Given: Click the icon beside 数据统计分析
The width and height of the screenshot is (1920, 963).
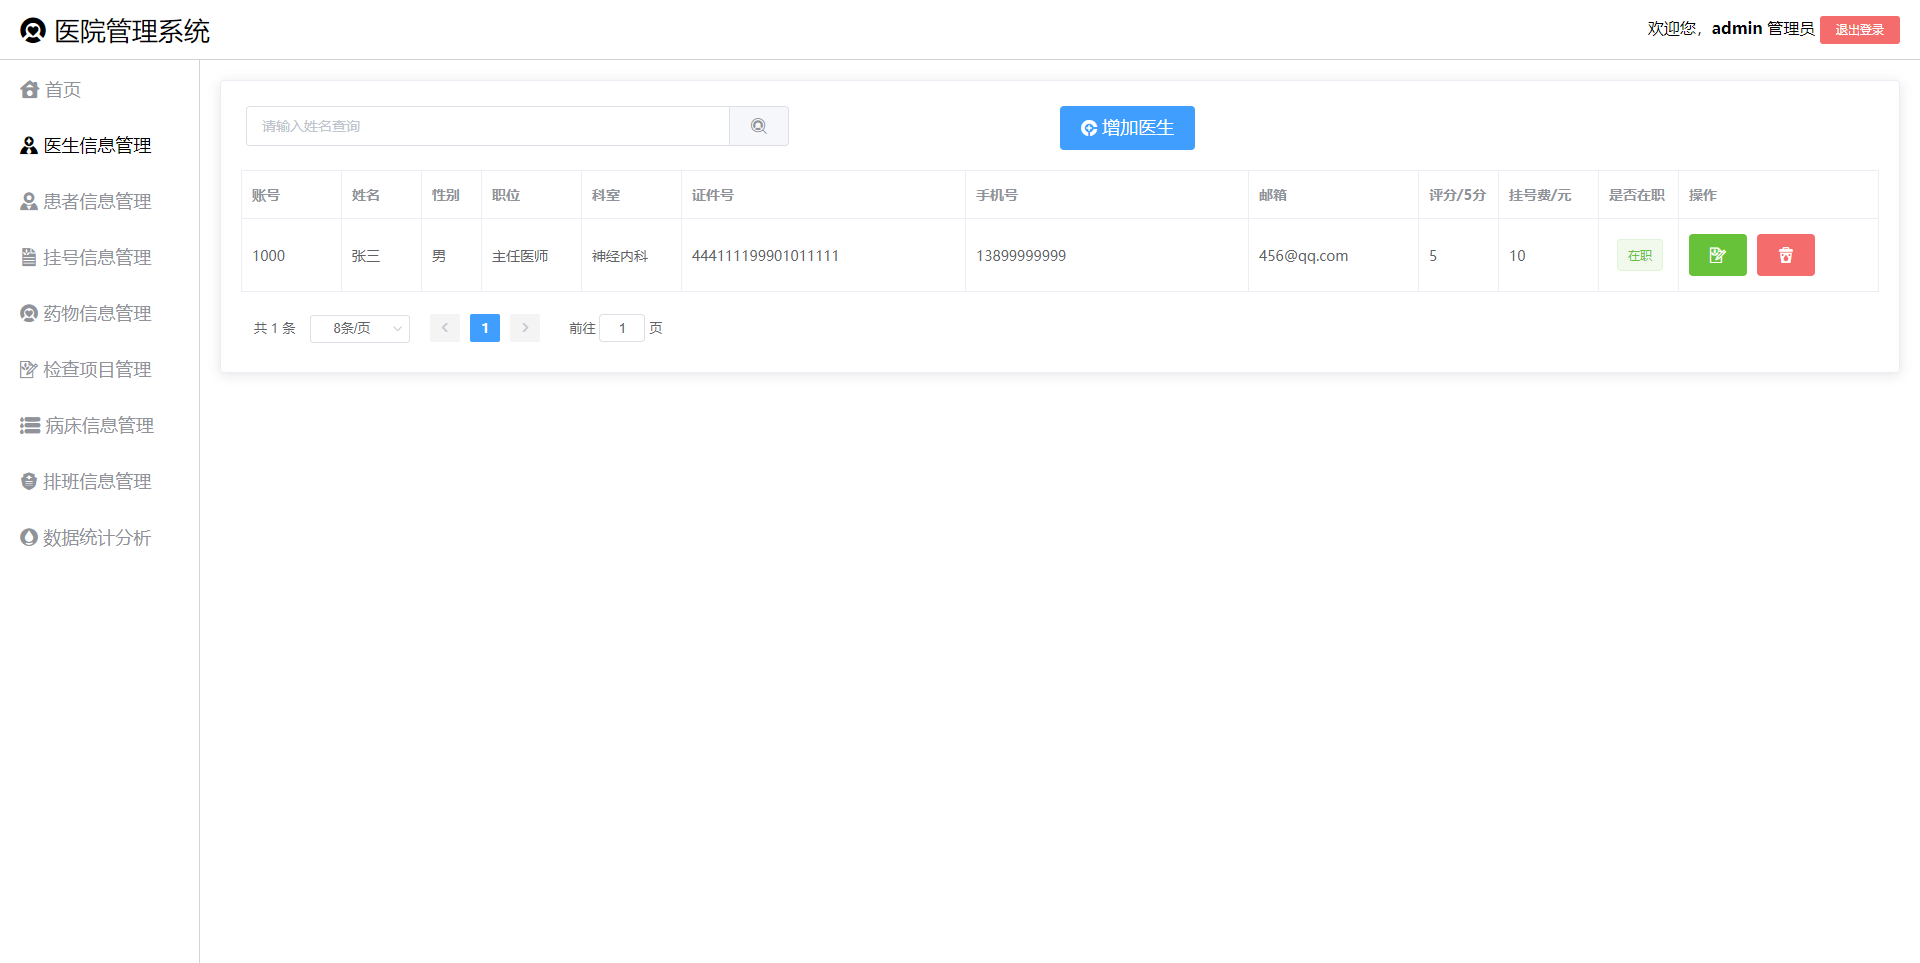Looking at the screenshot, I should click(29, 538).
